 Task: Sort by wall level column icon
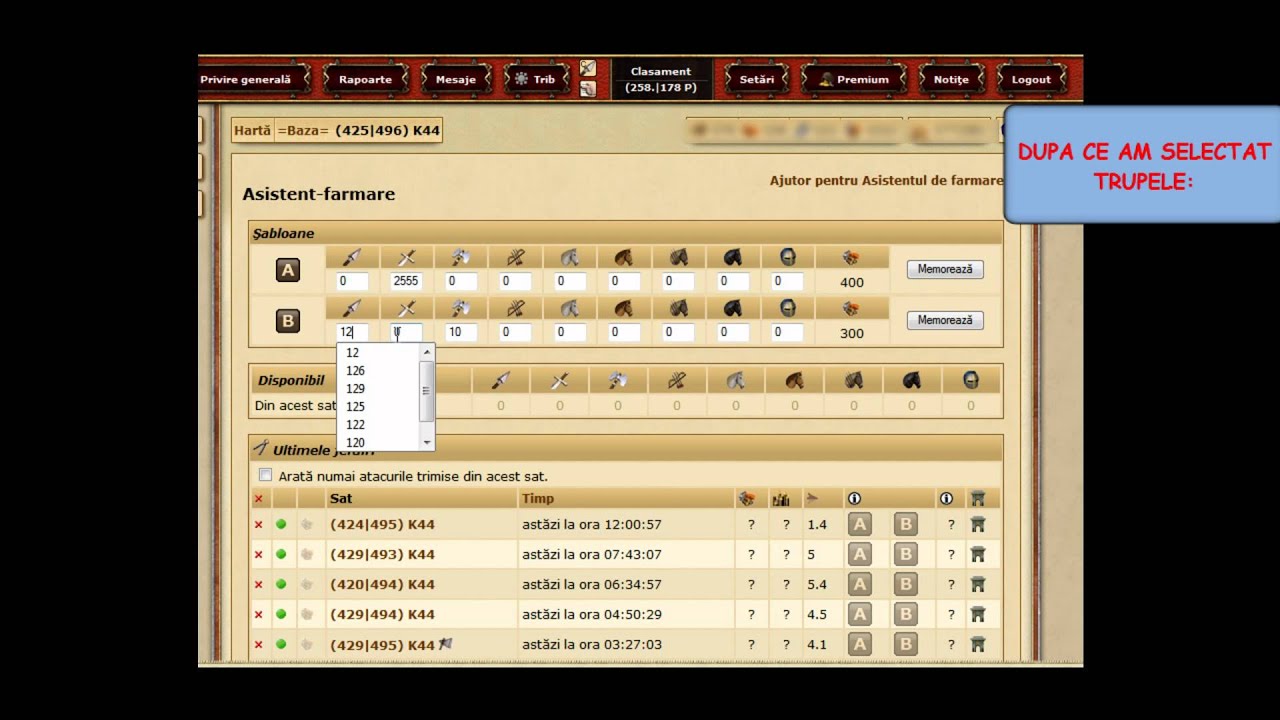[x=781, y=498]
